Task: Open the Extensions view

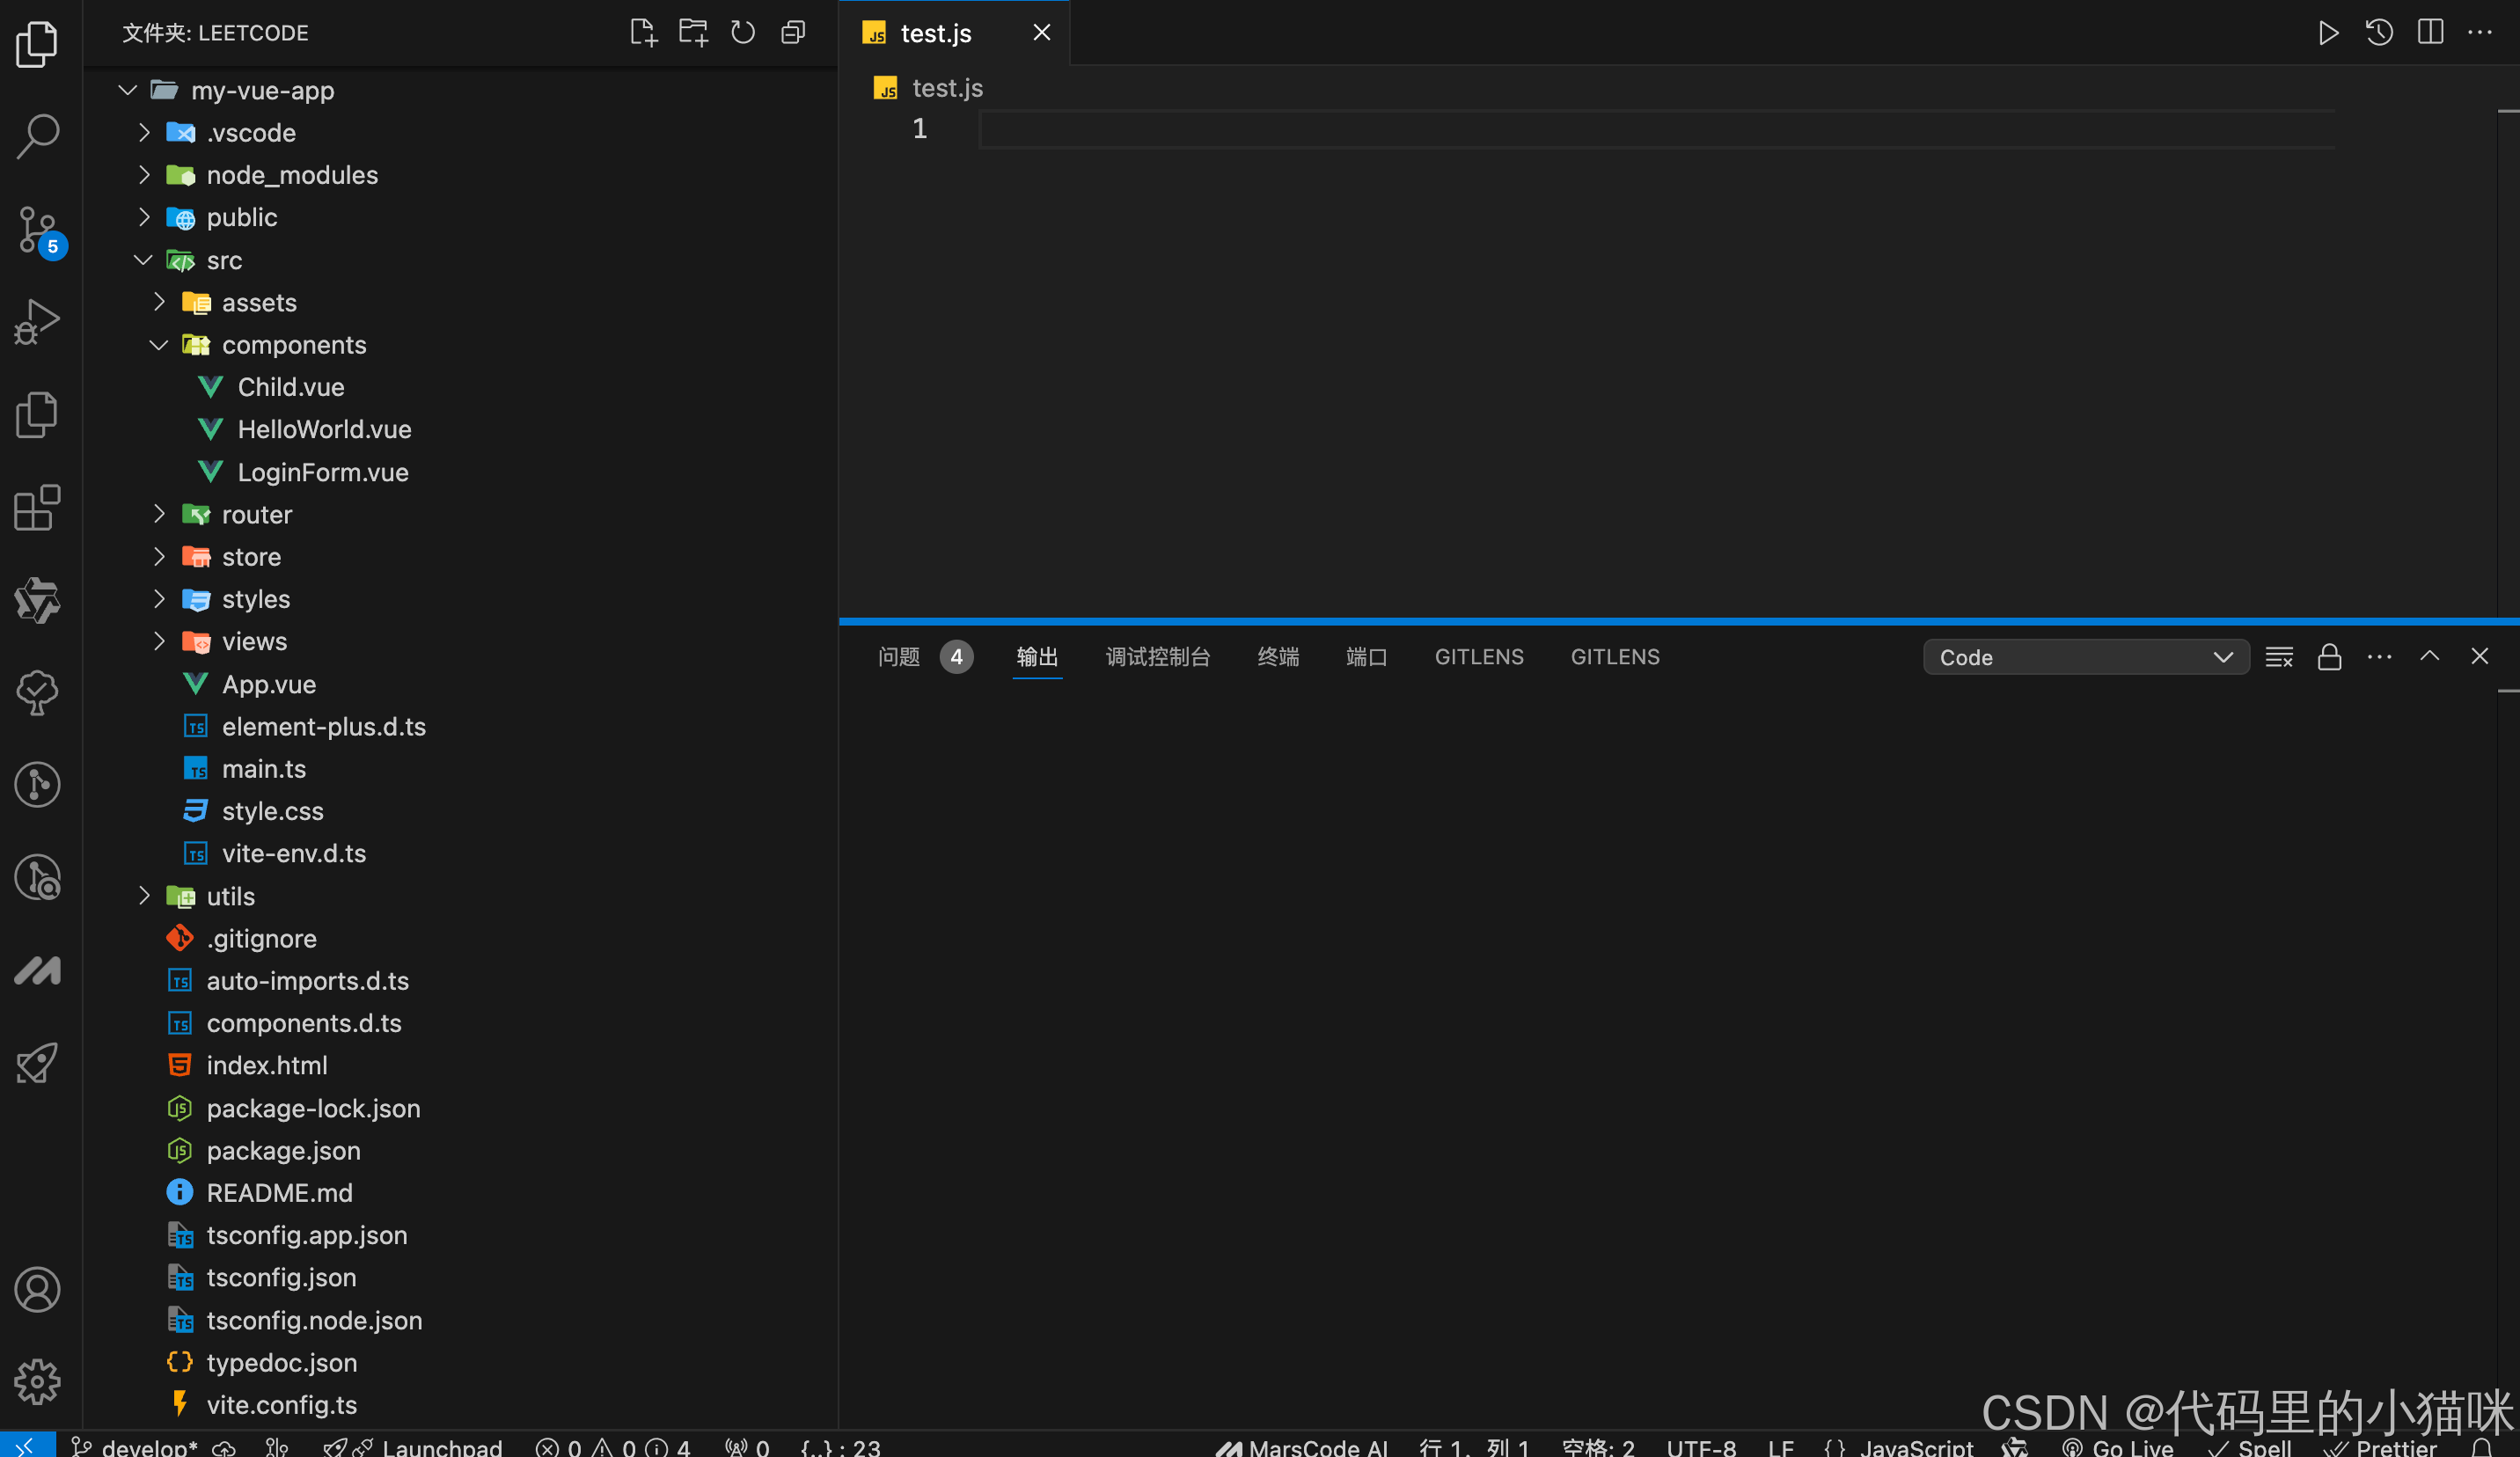Action: click(38, 508)
